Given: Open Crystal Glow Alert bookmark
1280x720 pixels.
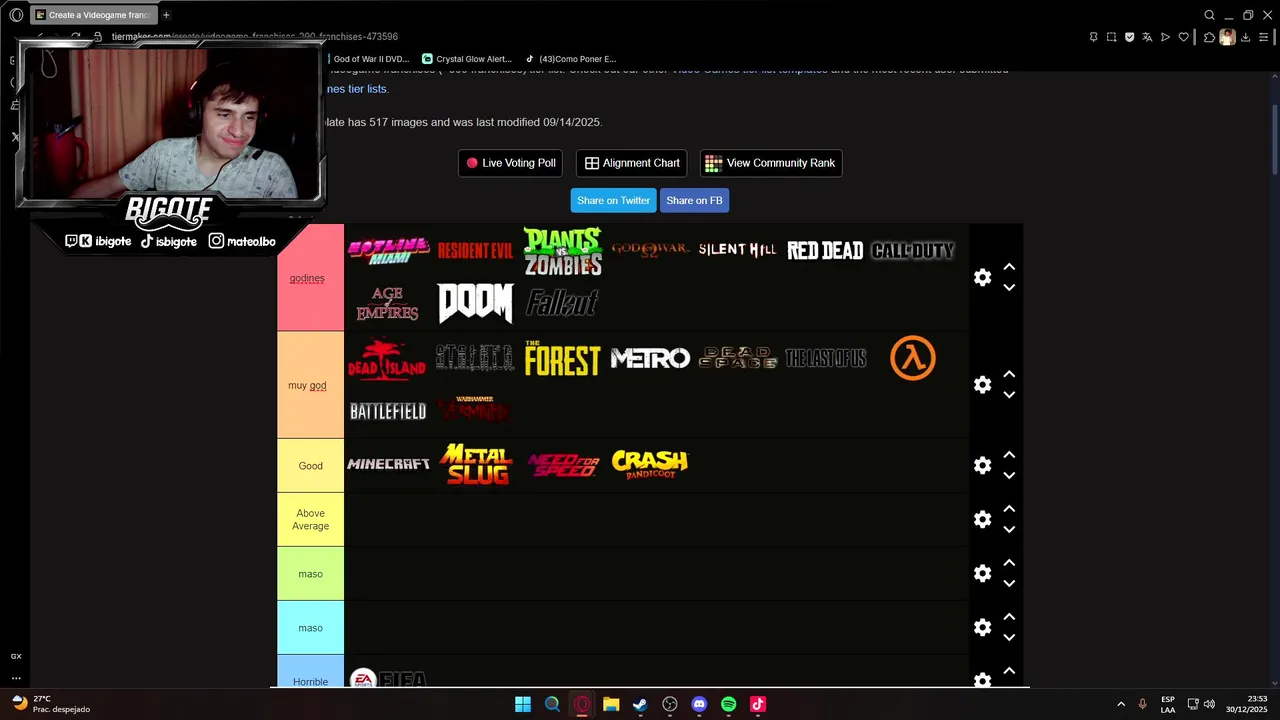Looking at the screenshot, I should click(x=467, y=59).
